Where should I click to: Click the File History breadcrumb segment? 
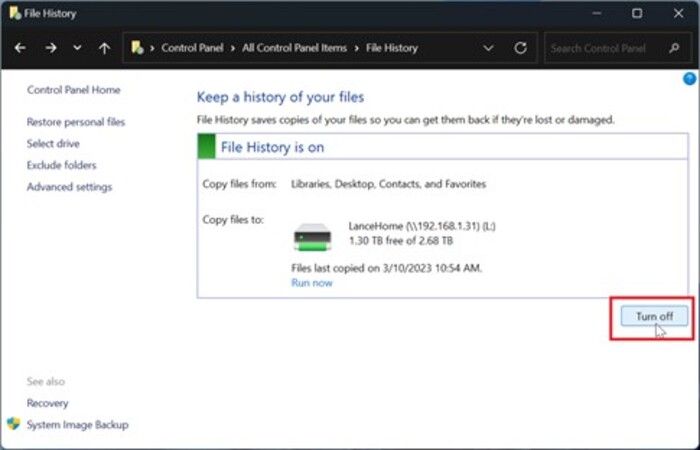coord(392,48)
